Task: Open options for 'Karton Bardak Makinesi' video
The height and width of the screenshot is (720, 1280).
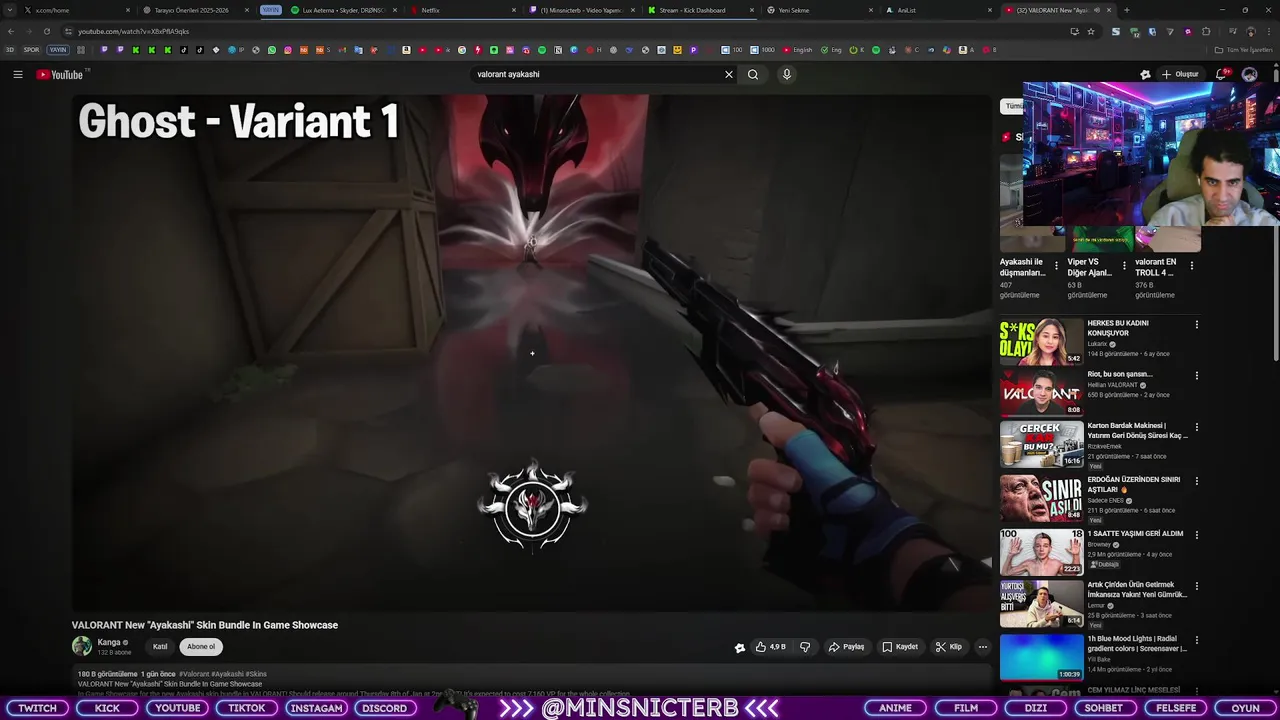Action: 1196,427
